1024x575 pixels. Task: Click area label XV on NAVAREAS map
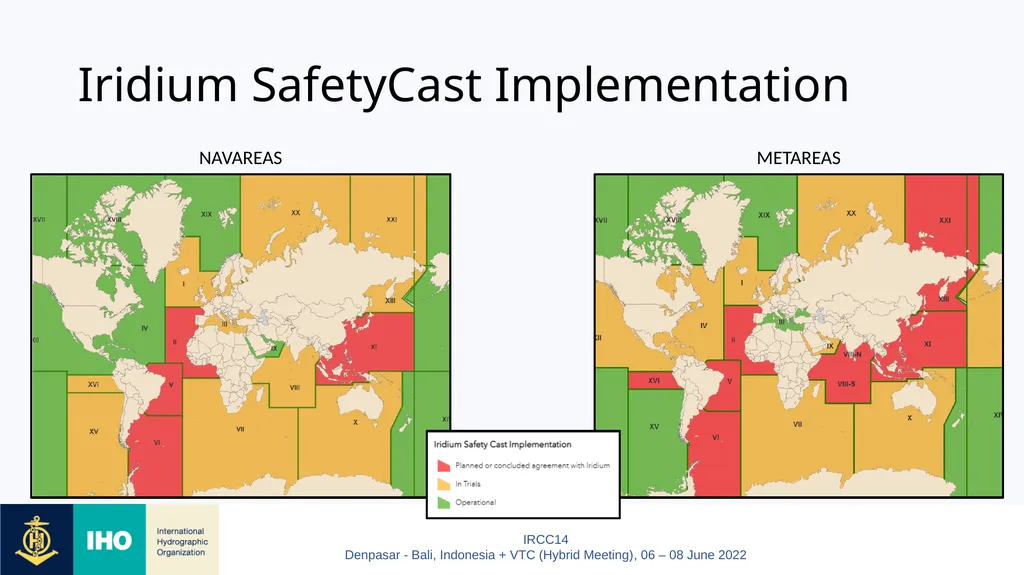point(93,432)
